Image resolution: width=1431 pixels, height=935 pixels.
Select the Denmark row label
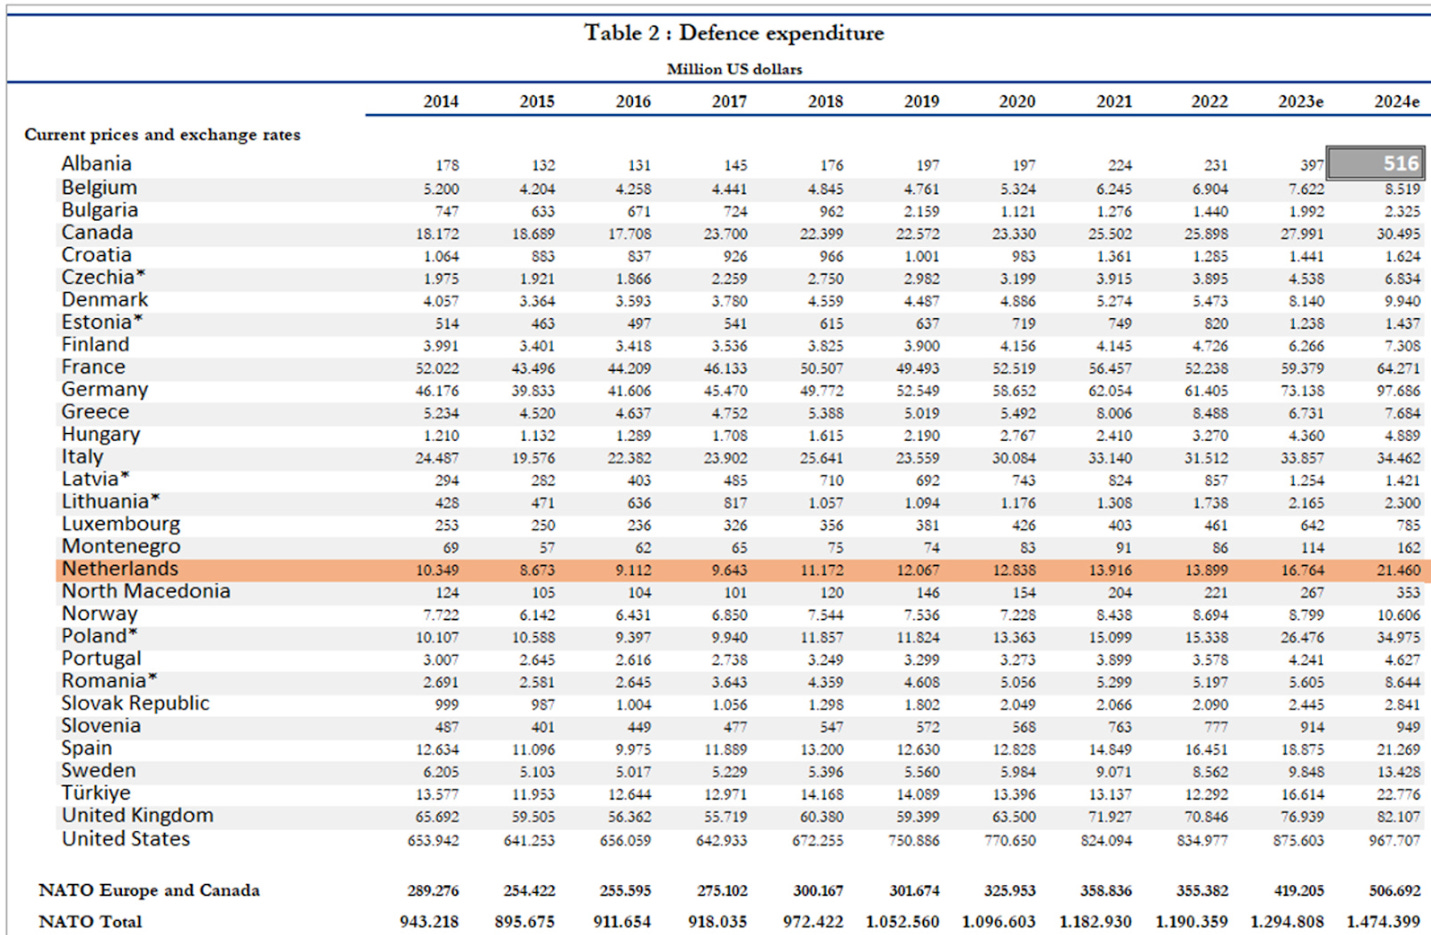(x=105, y=300)
